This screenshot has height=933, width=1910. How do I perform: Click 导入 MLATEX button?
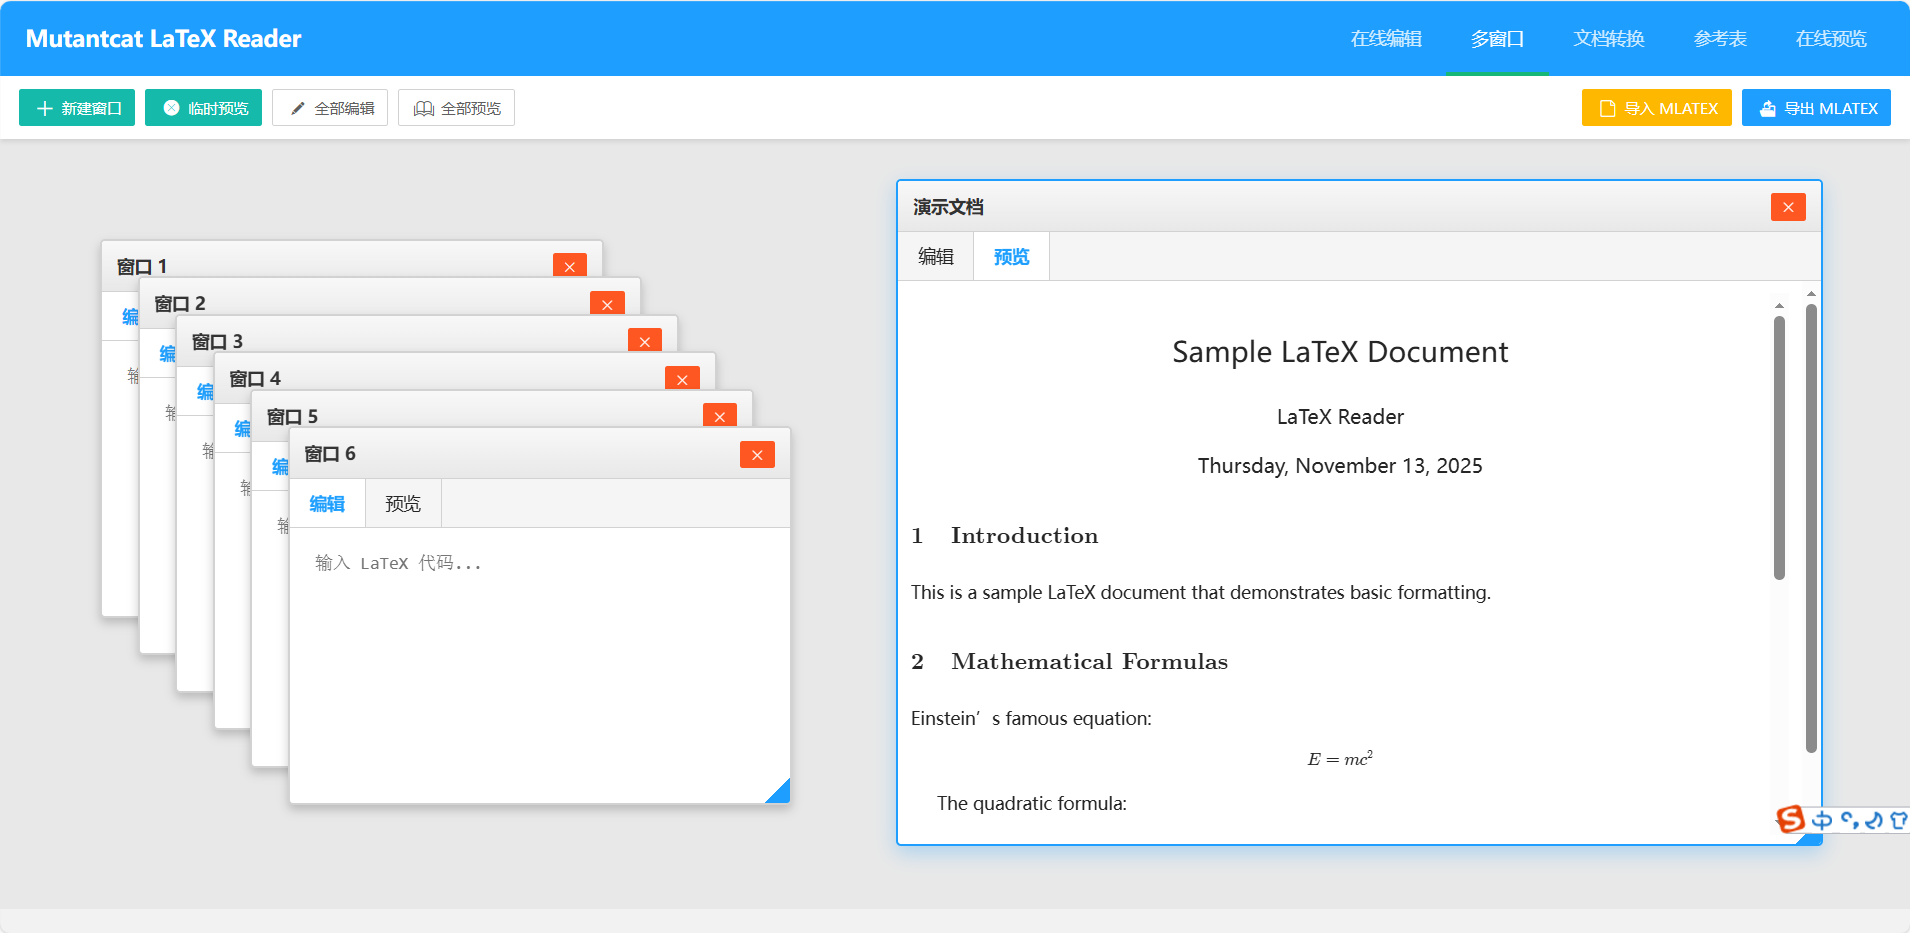[x=1656, y=108]
